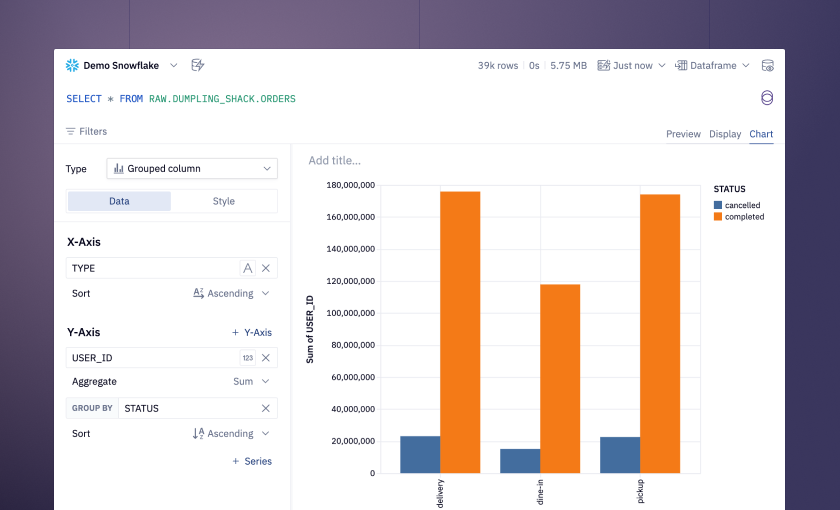Click the text type icon in TYPE field
The image size is (840, 510).
point(248,268)
